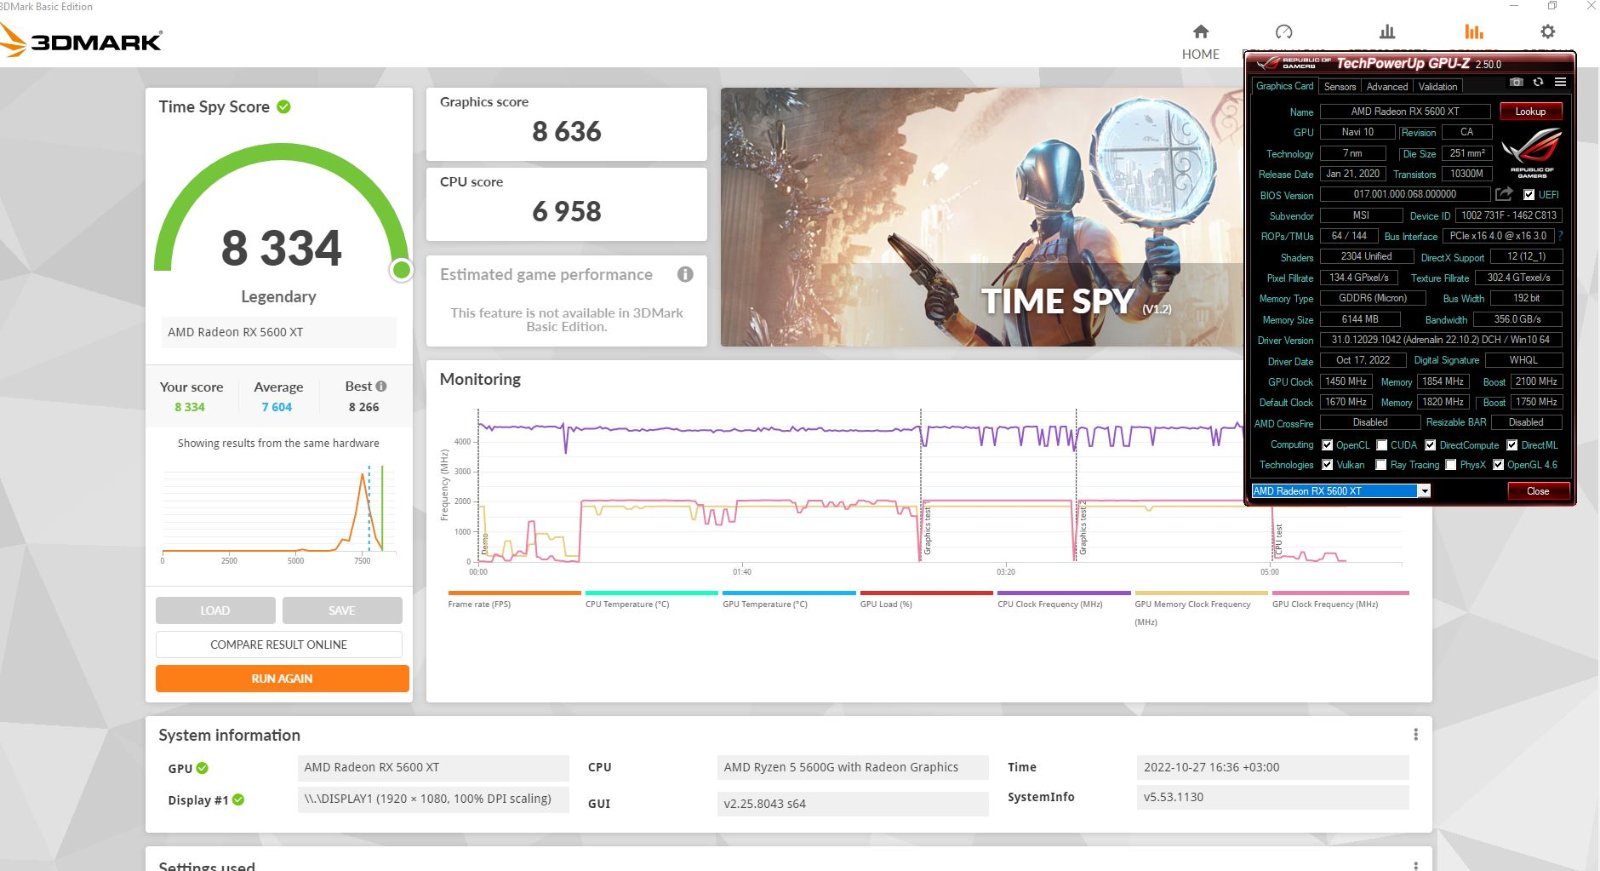Switch to the Validation tab
1600x871 pixels.
coord(1438,87)
